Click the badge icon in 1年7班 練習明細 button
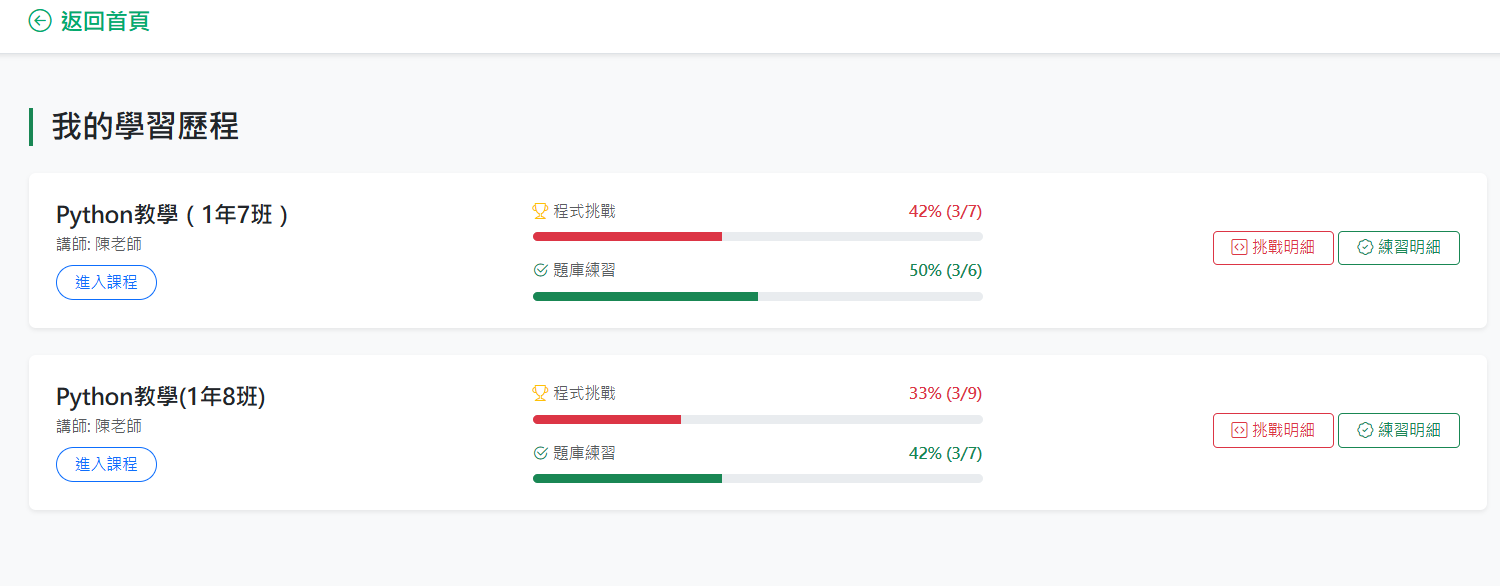The image size is (1500, 586). [x=1365, y=248]
